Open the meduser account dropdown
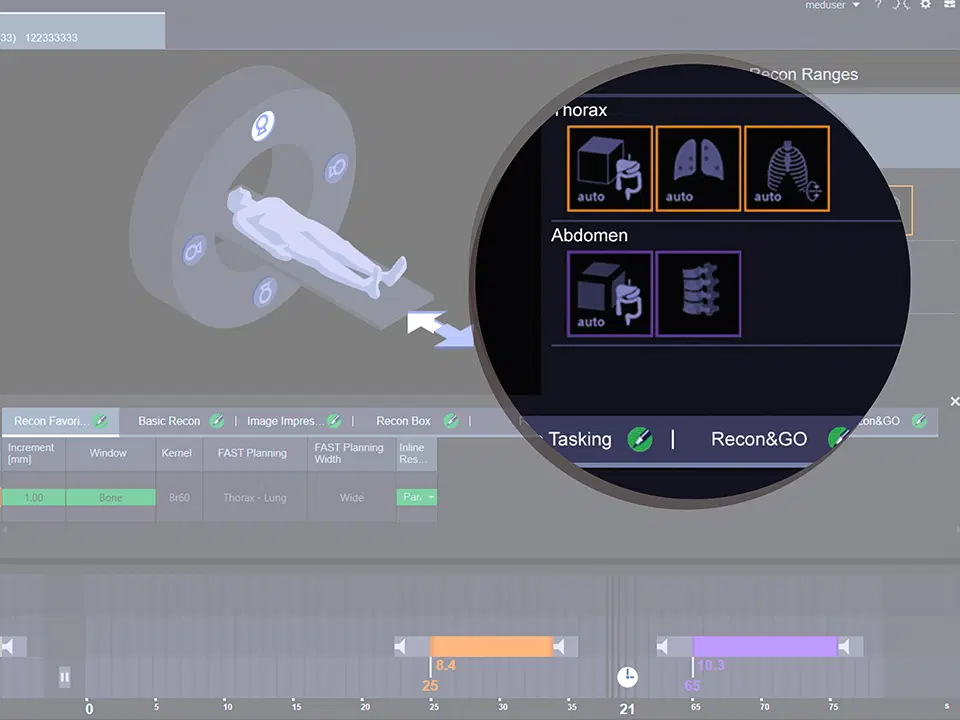This screenshot has width=960, height=720. point(832,6)
